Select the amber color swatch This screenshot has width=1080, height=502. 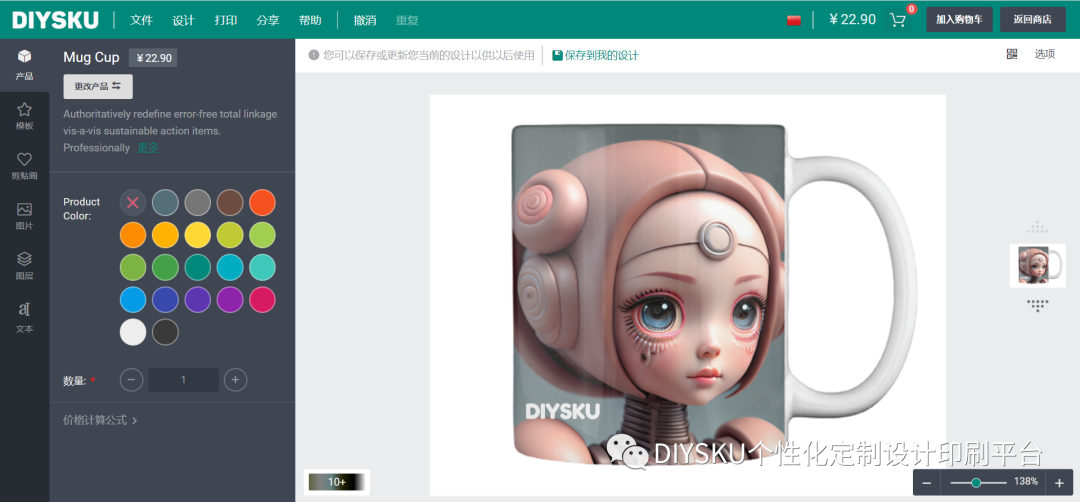(165, 235)
